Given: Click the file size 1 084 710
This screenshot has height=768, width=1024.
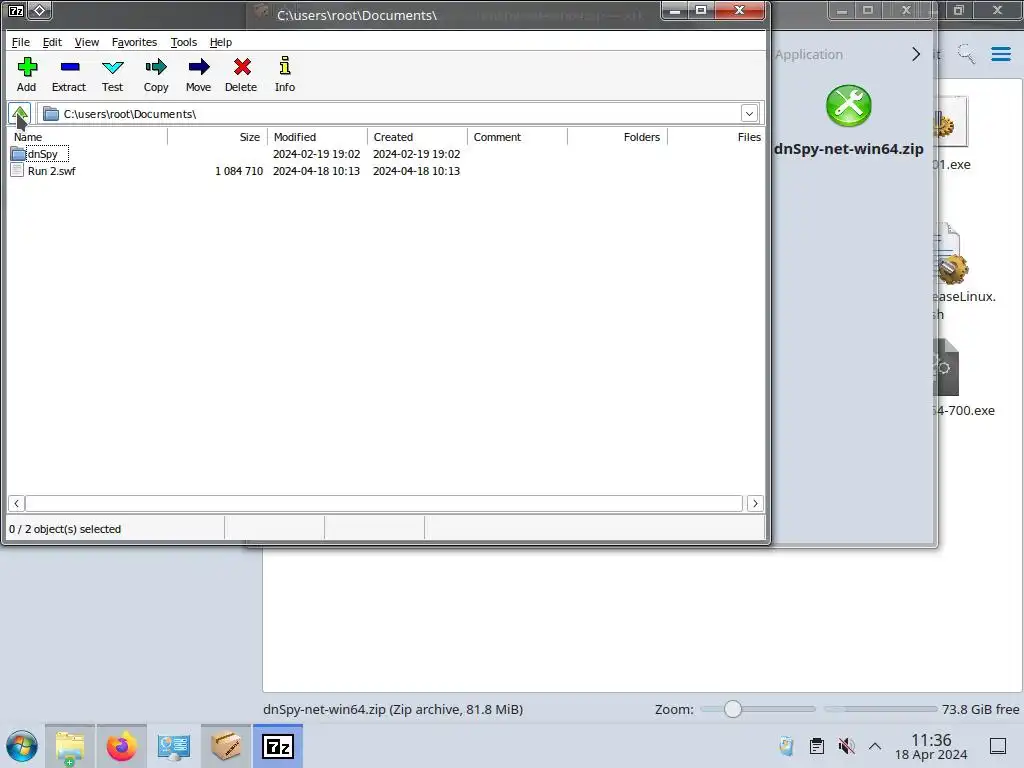Looking at the screenshot, I should (x=239, y=171).
